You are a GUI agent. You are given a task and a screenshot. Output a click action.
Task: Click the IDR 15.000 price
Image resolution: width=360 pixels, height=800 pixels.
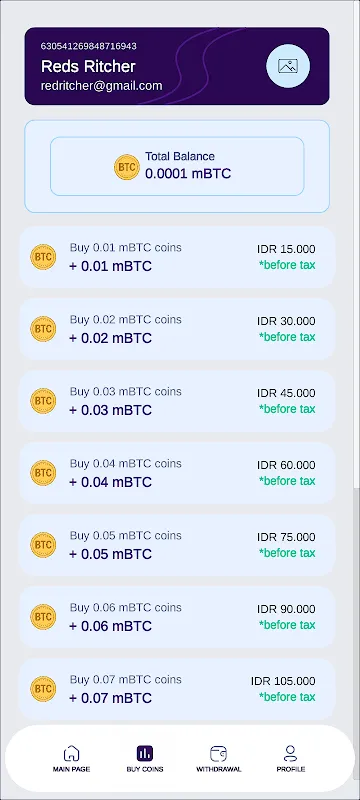pyautogui.click(x=286, y=249)
